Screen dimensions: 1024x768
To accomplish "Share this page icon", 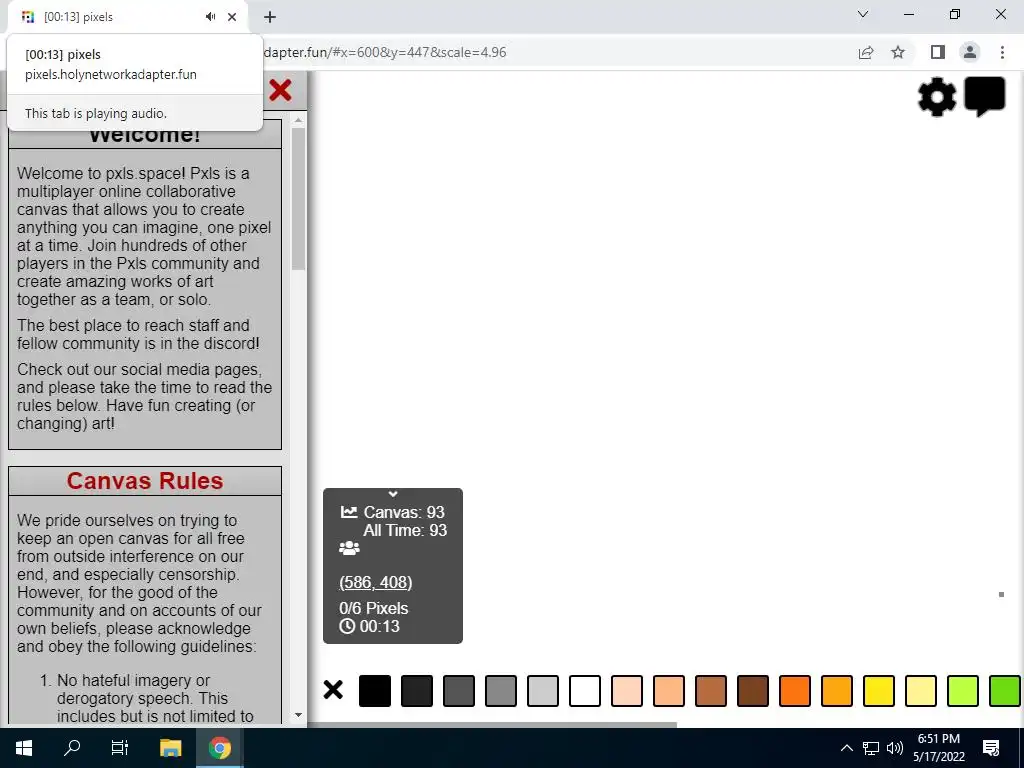I will [866, 52].
